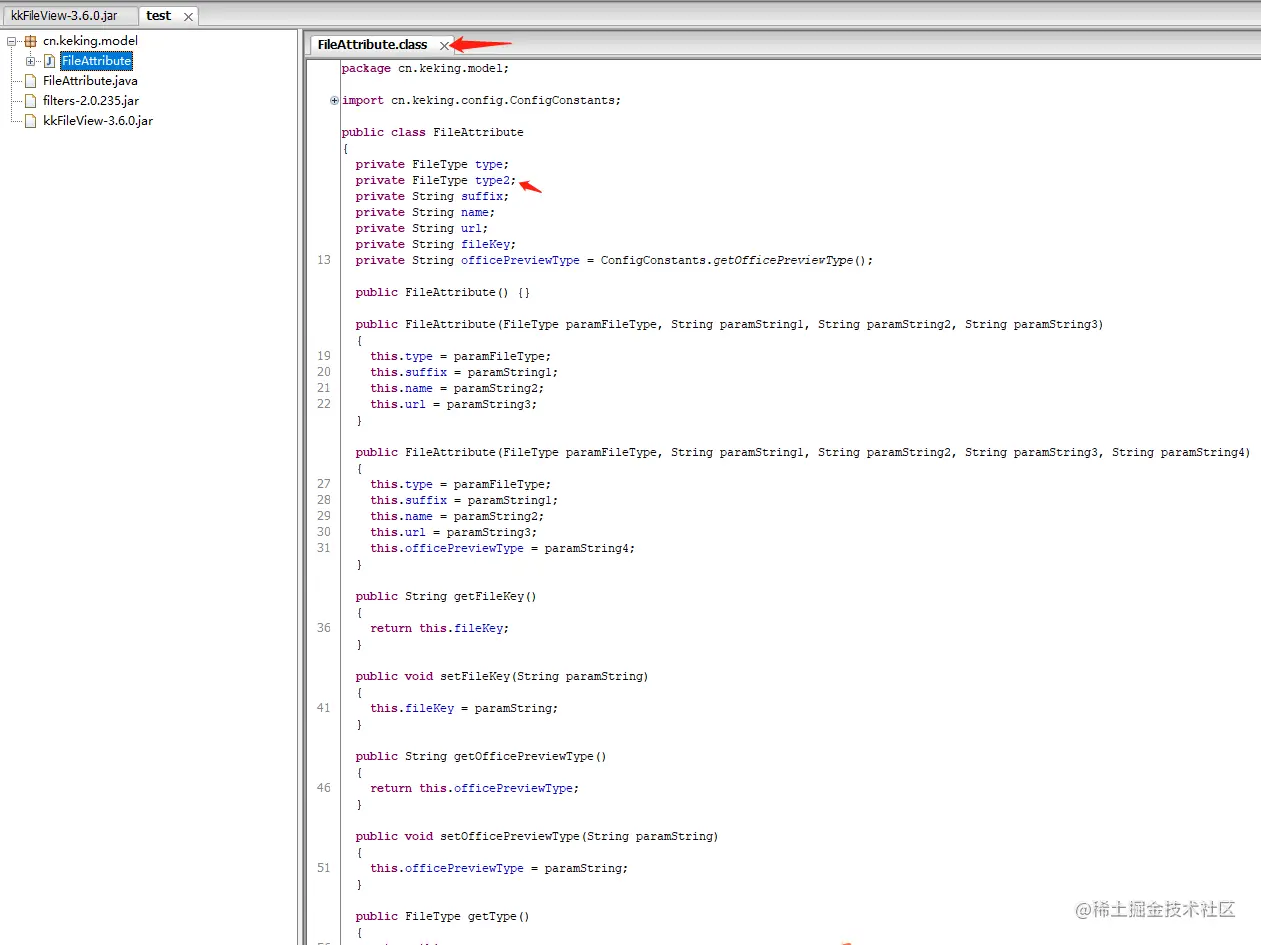Expand the collapsed import statements
The width and height of the screenshot is (1261, 945).
pyautogui.click(x=334, y=100)
